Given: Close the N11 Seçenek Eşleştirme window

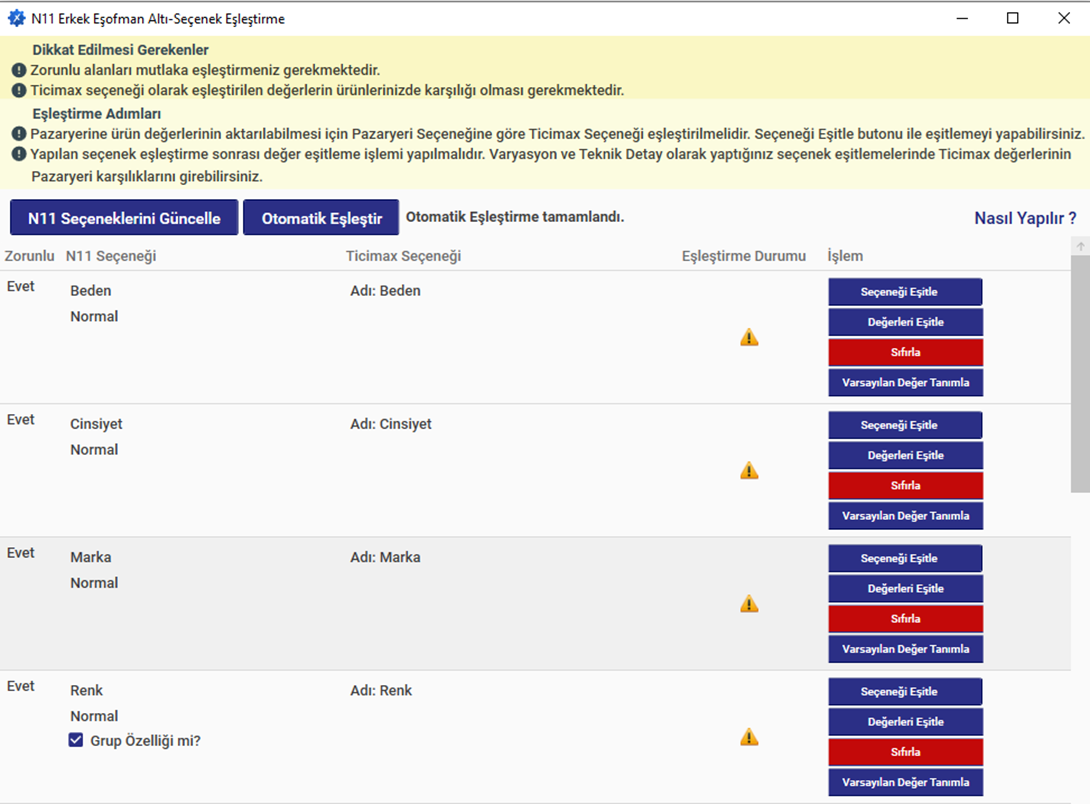Looking at the screenshot, I should tap(1064, 18).
